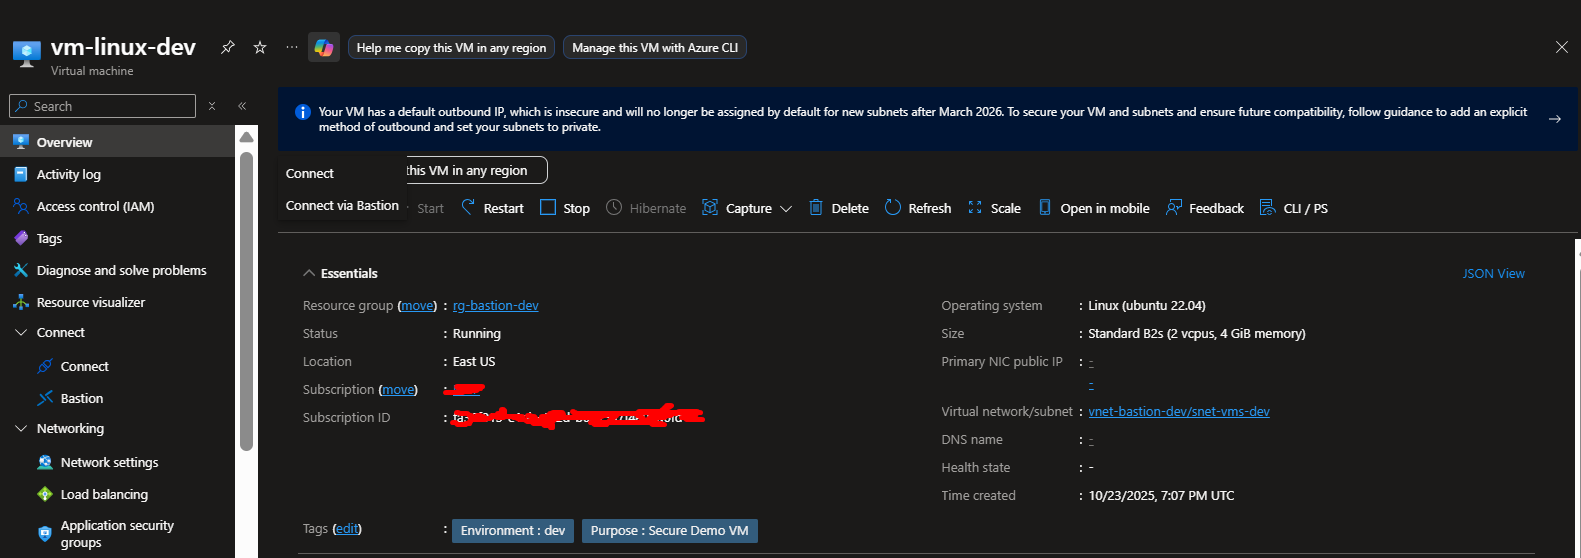Delete the VM via trash icon
1581x558 pixels.
tap(838, 208)
